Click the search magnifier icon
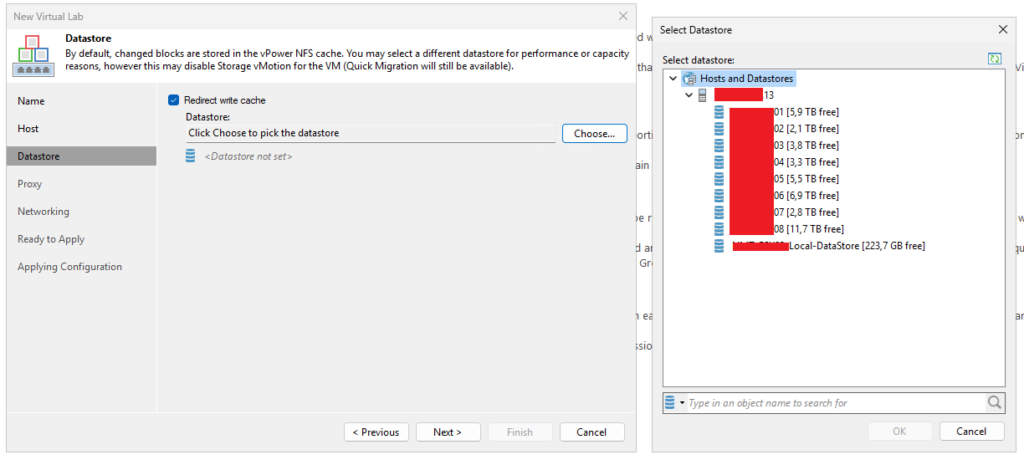 click(995, 403)
